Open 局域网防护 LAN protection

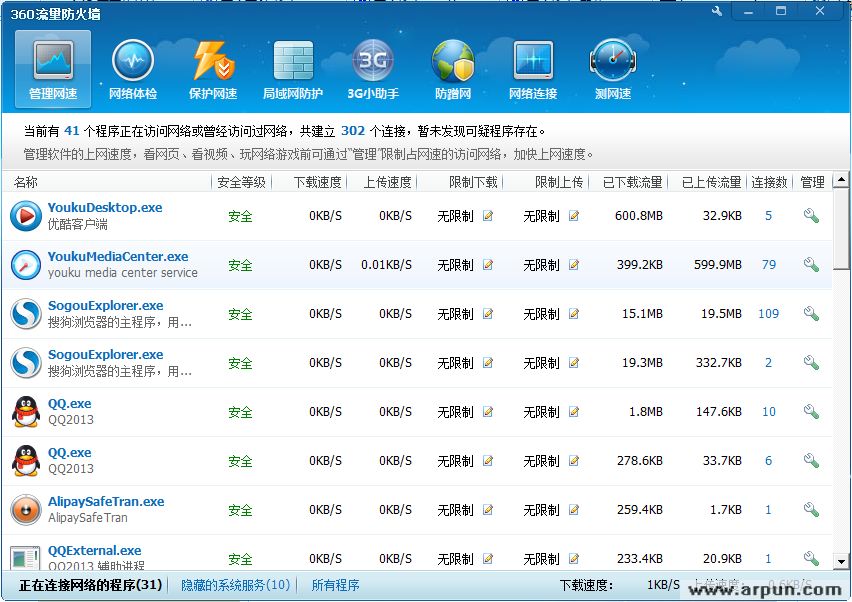(293, 69)
